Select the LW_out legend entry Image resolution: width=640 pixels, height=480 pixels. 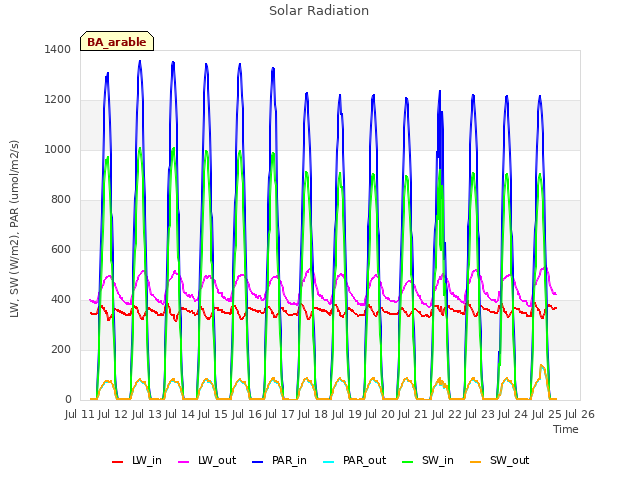click(207, 460)
